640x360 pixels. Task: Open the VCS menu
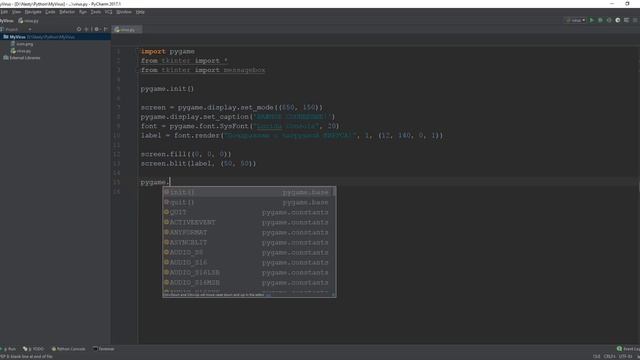pos(109,12)
